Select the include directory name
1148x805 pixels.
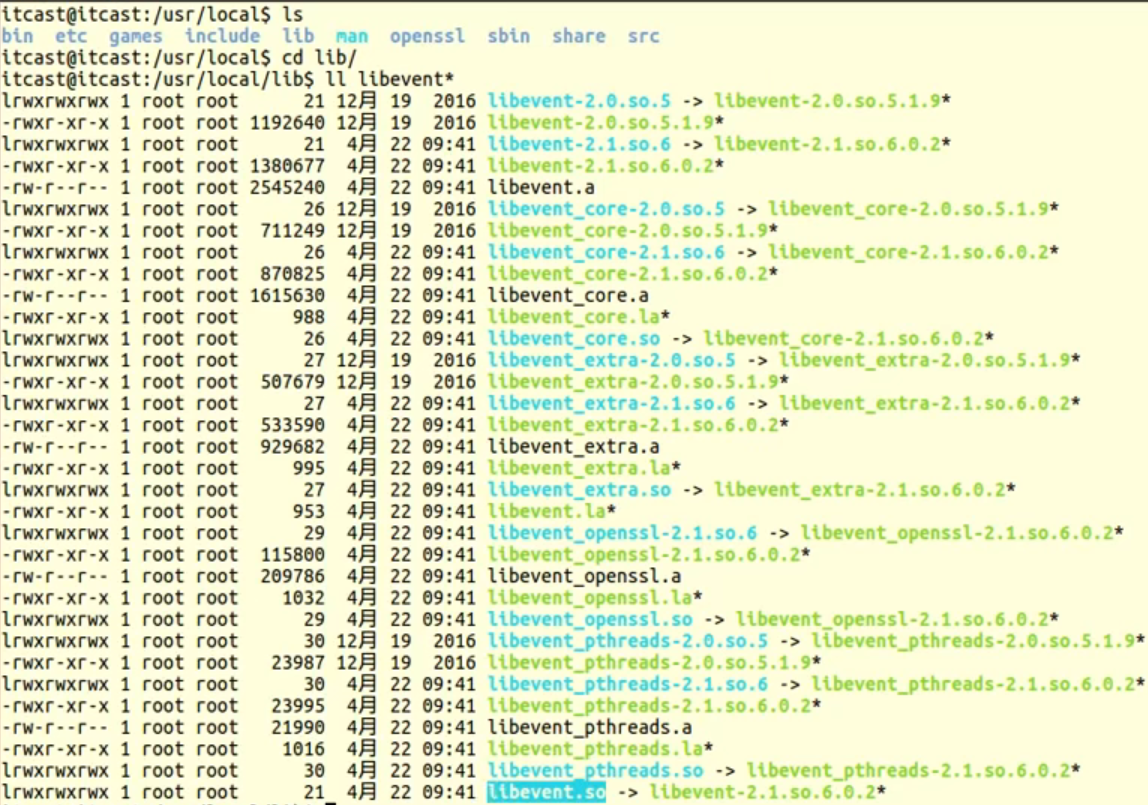point(223,36)
